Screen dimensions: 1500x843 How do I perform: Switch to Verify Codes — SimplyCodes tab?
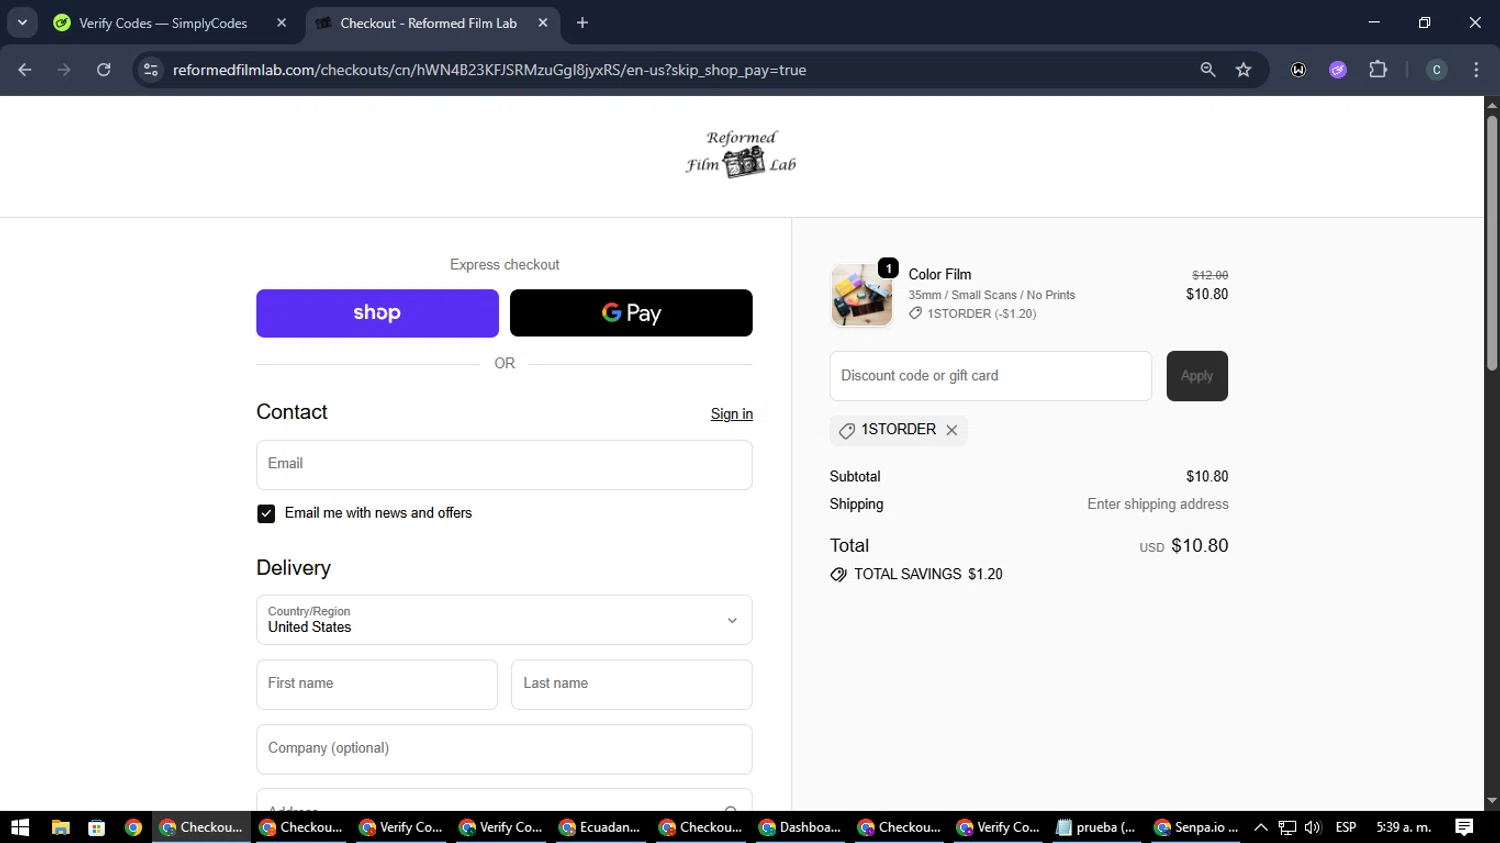coord(163,23)
